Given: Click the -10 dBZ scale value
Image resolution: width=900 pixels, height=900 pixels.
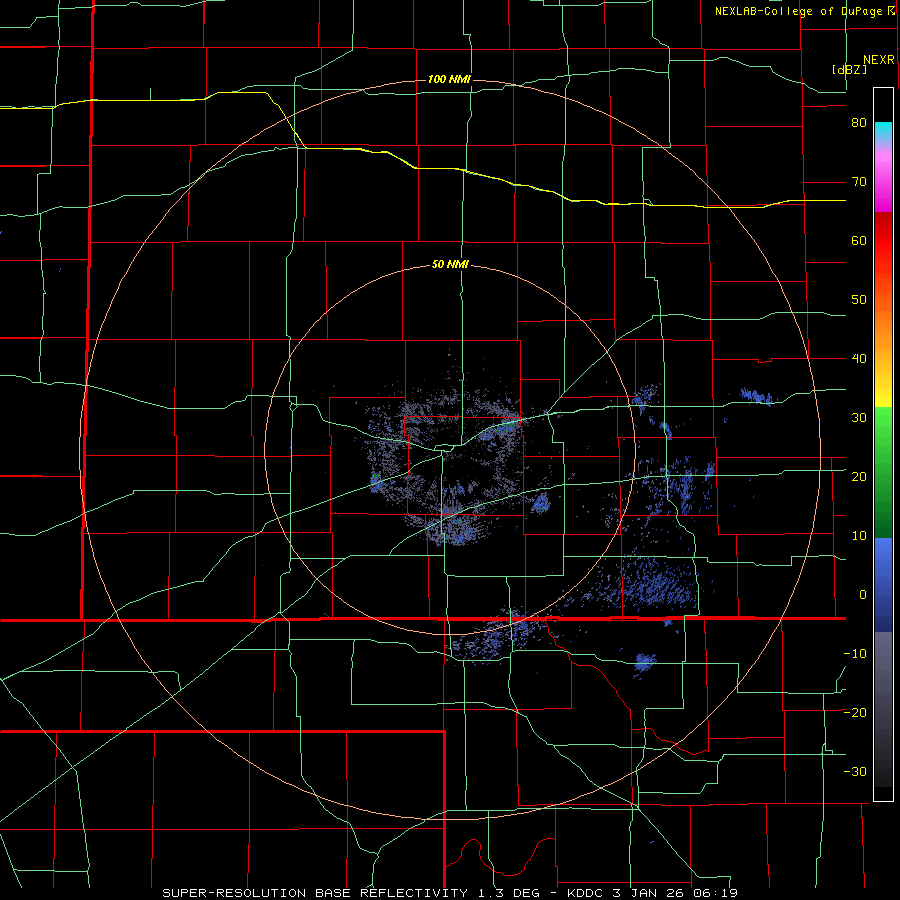Looking at the screenshot, I should (x=855, y=653).
